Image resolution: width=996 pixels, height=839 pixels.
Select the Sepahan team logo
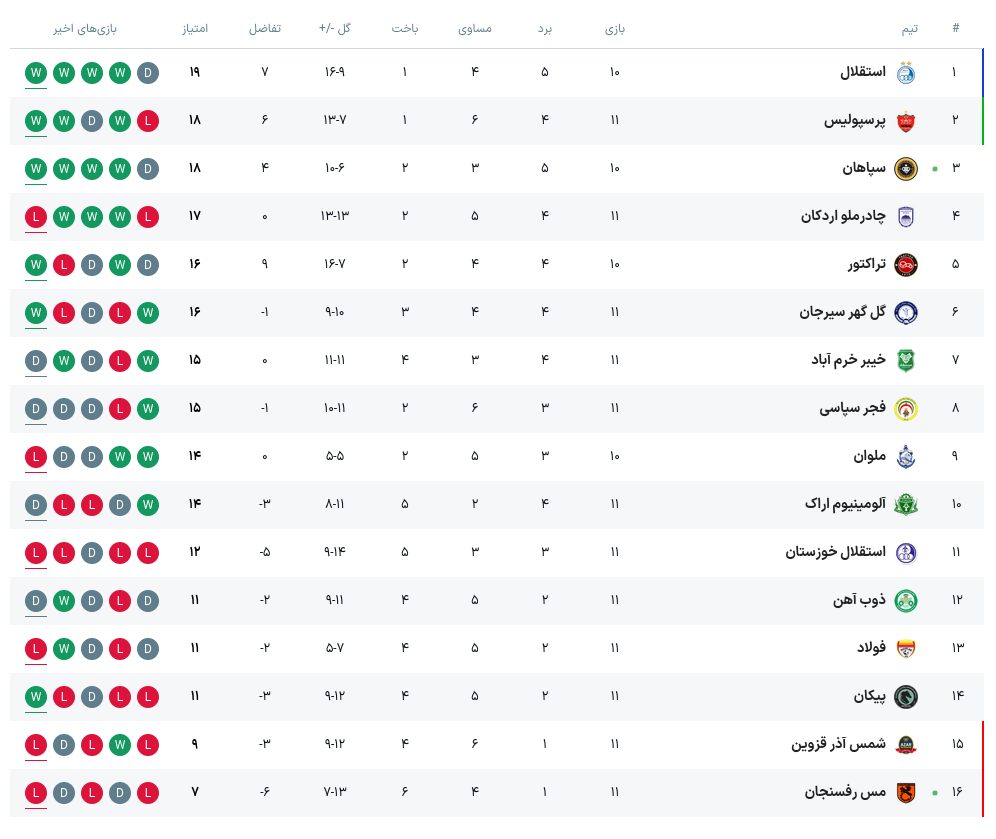coord(905,169)
